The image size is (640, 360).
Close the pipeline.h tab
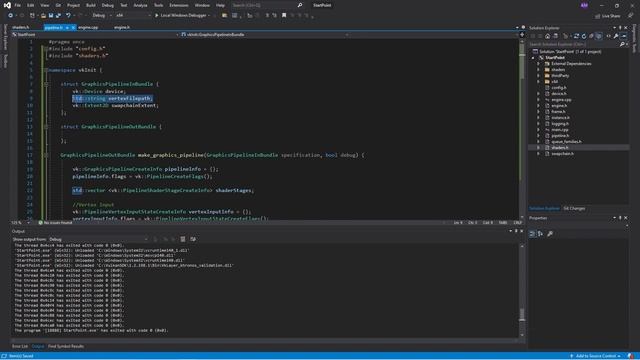coord(73,28)
